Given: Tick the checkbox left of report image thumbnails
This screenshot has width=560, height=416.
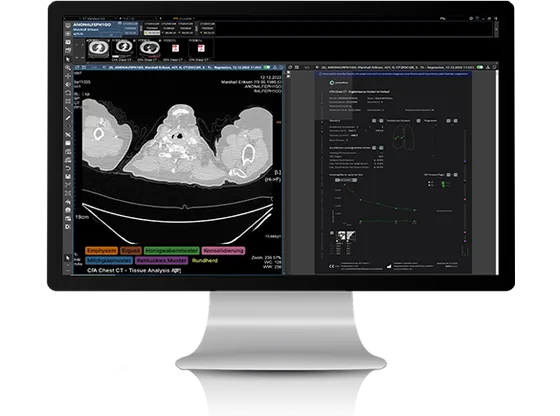Looking at the screenshot, I should (332, 233).
